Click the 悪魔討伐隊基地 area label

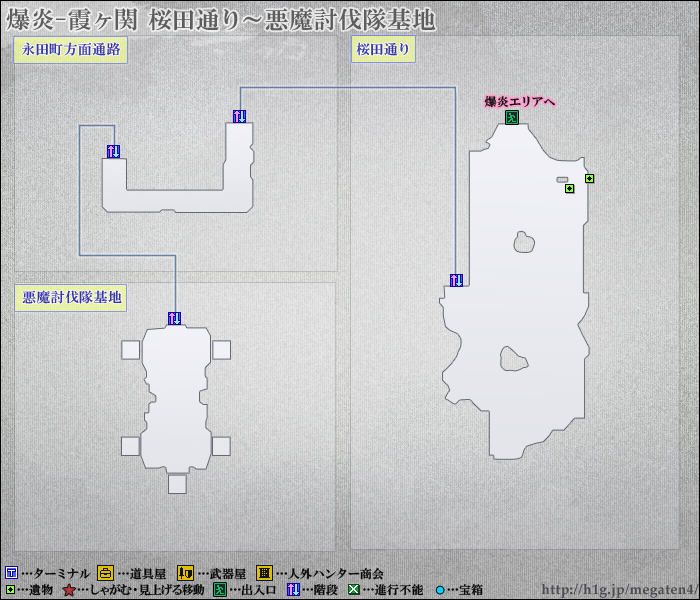click(71, 297)
